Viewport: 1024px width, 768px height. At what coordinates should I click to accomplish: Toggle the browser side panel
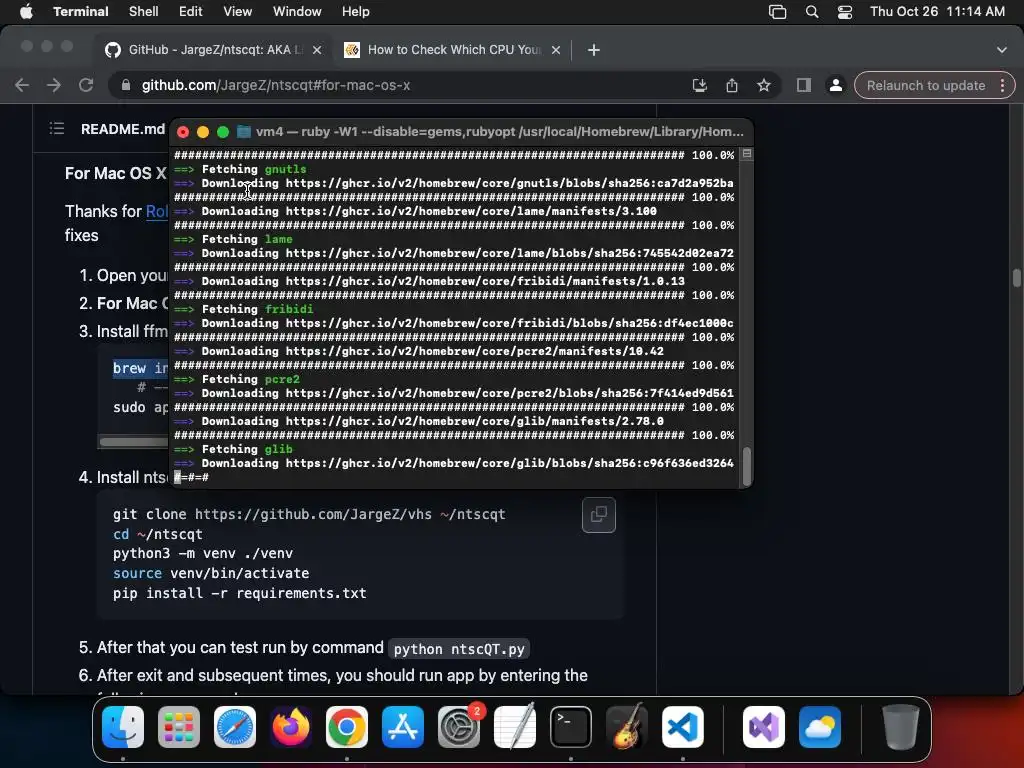[804, 86]
